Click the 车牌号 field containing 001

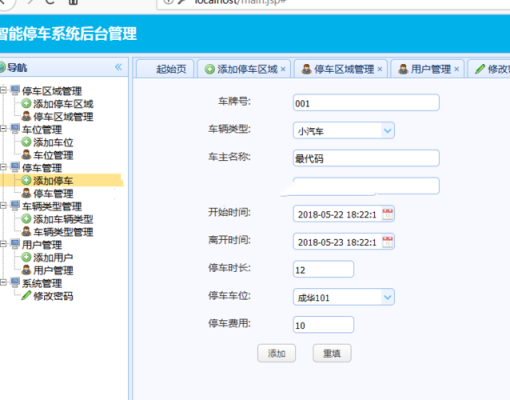(x=366, y=103)
